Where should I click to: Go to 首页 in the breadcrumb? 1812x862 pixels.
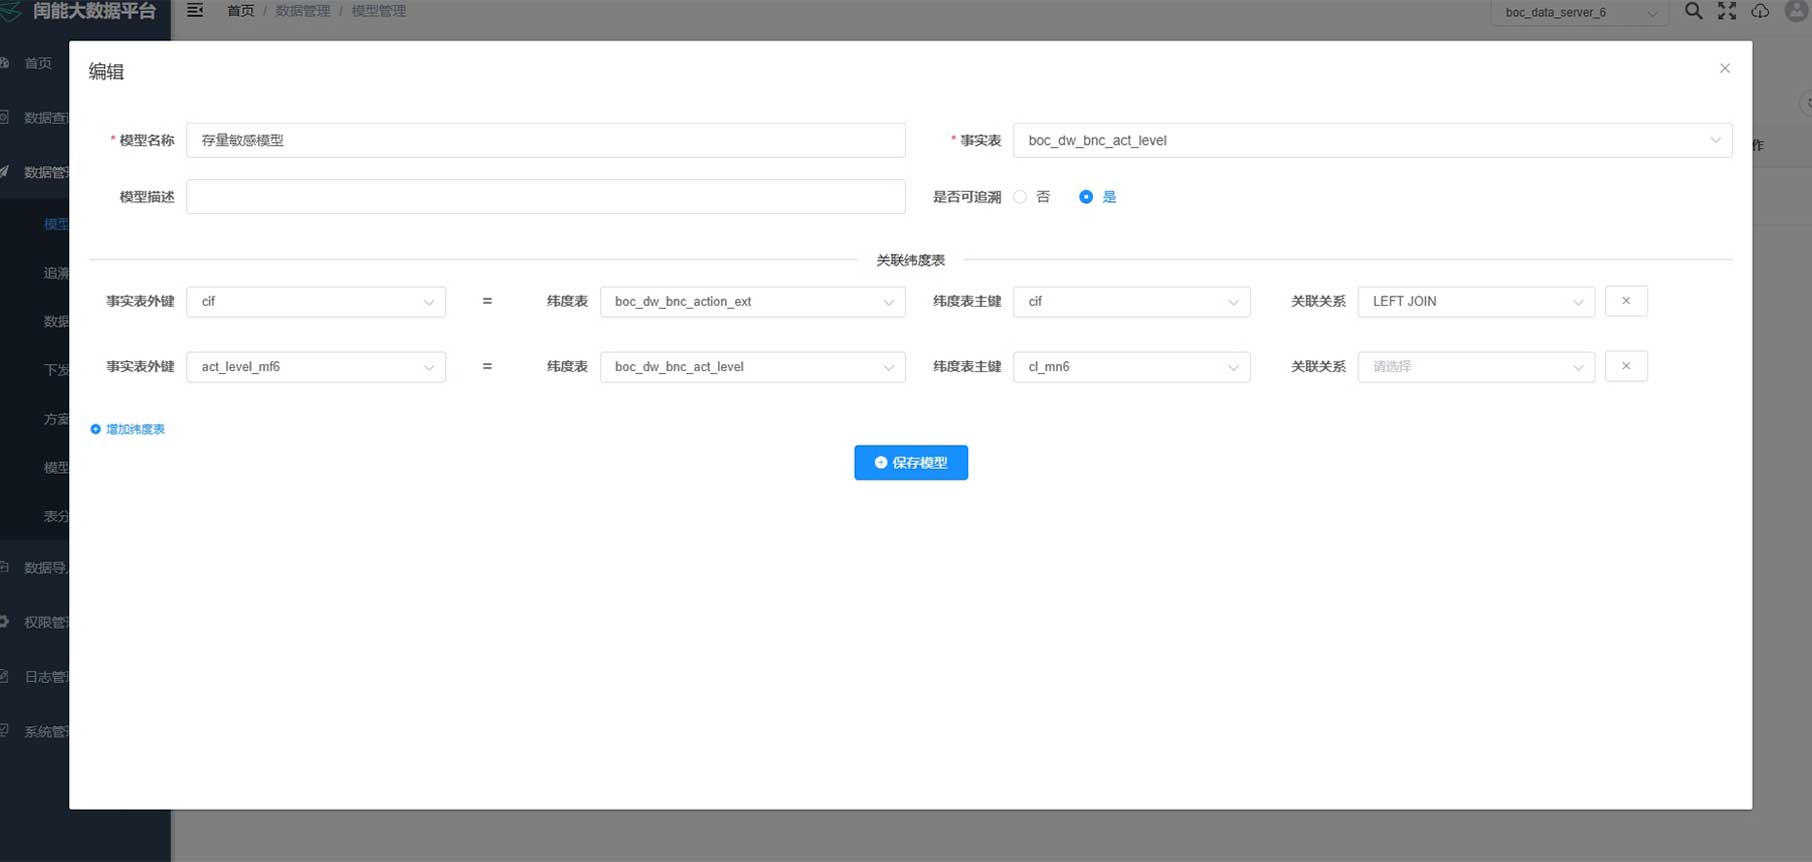pyautogui.click(x=240, y=11)
